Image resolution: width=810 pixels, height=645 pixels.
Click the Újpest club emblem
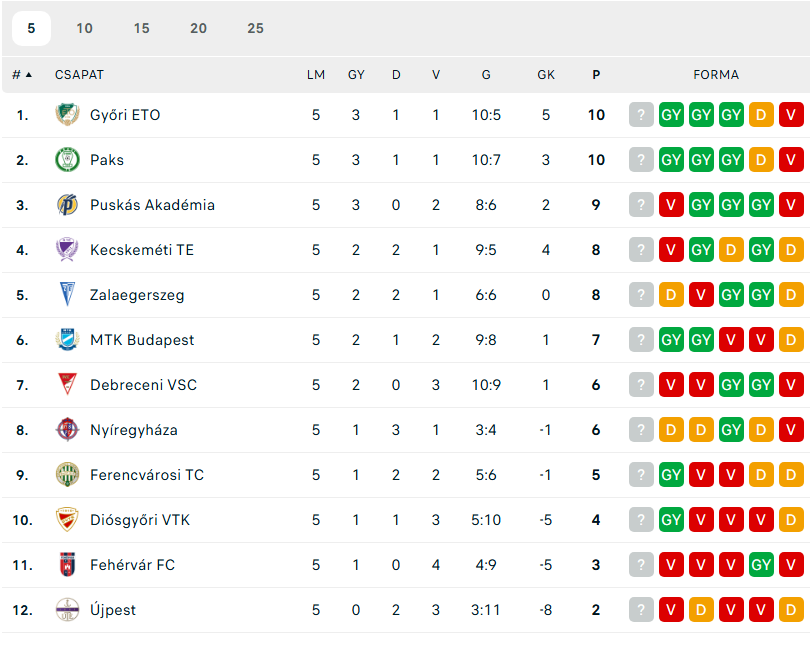pos(67,609)
